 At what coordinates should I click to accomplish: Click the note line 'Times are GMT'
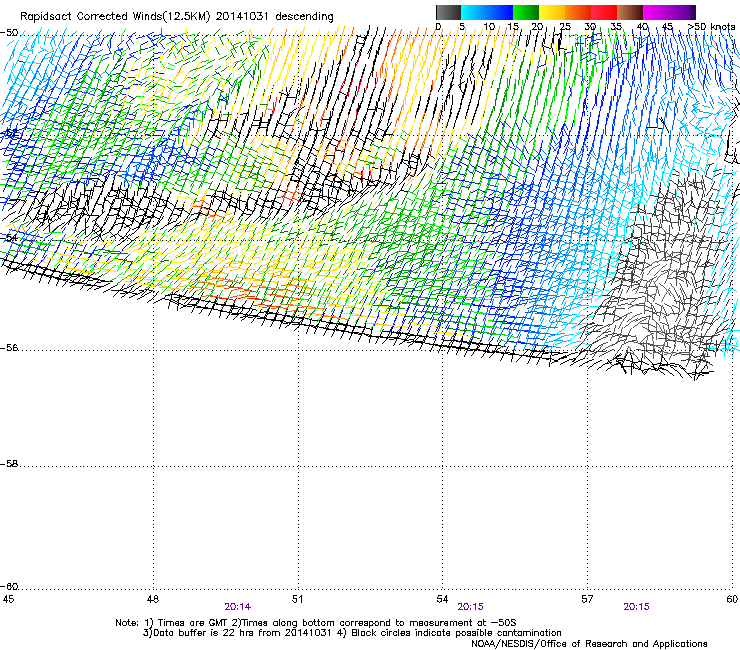click(x=194, y=623)
